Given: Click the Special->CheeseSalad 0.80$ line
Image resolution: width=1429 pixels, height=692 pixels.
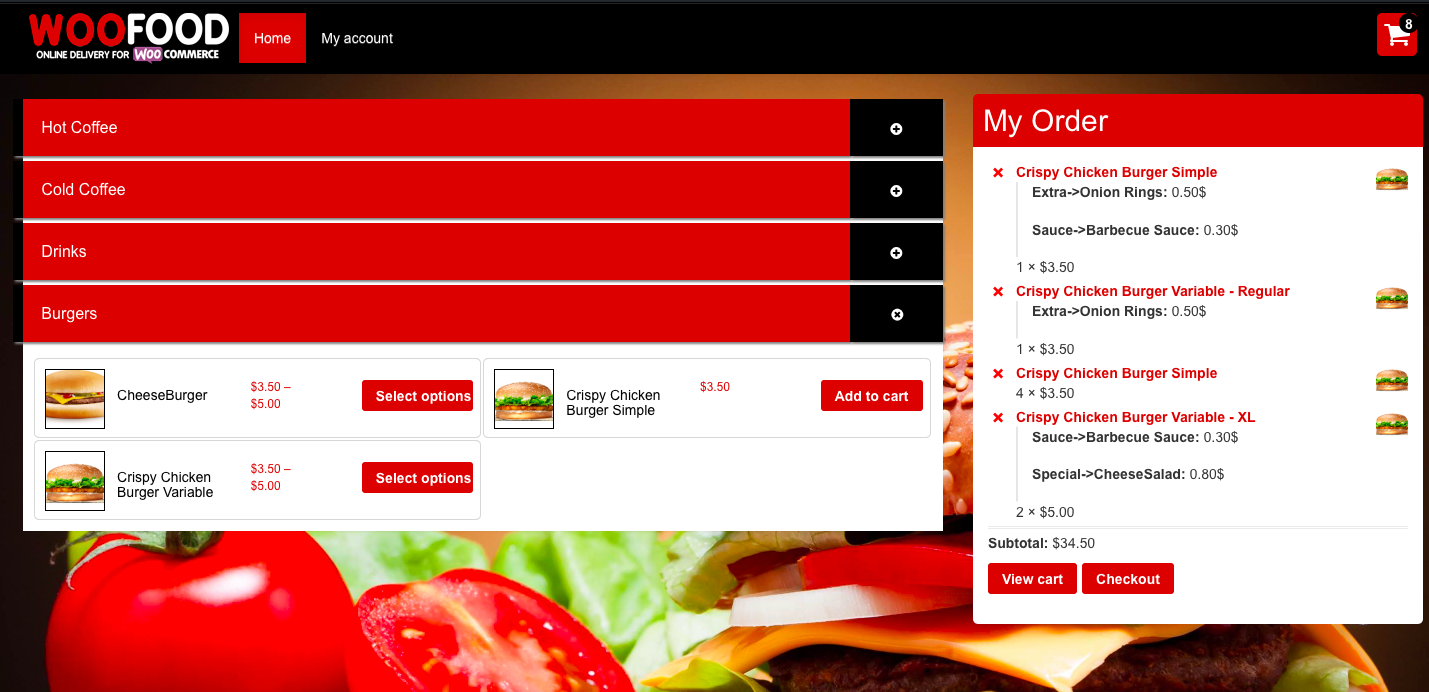Looking at the screenshot, I should pos(1128,474).
